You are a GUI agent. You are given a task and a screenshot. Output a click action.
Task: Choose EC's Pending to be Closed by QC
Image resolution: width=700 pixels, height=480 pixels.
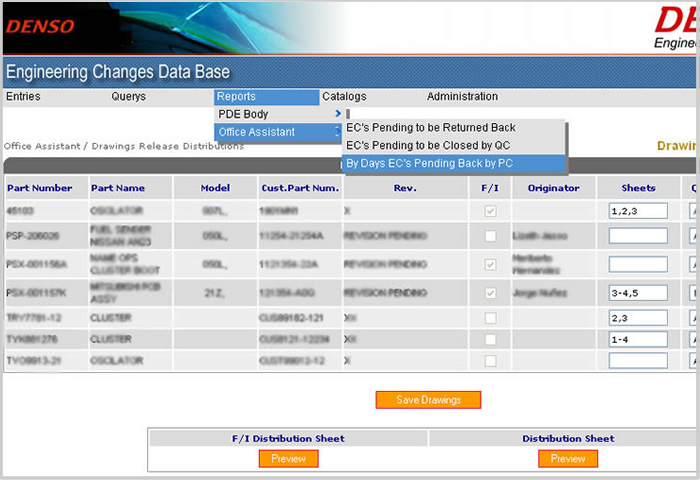tap(428, 145)
